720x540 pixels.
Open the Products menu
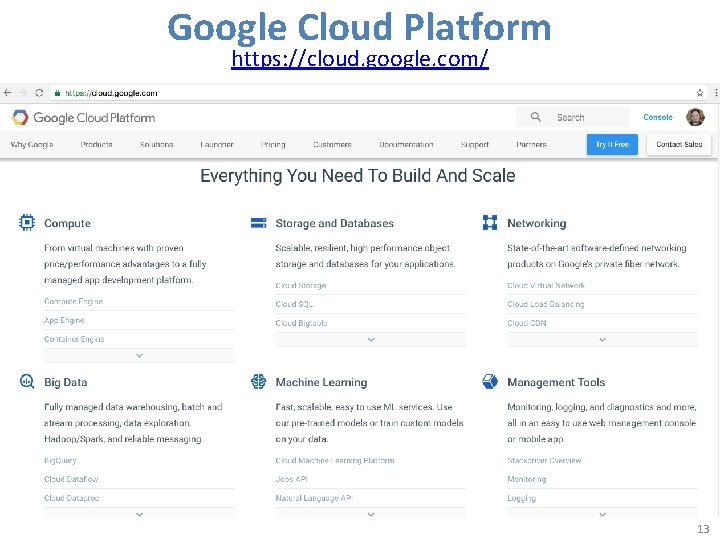(x=96, y=144)
